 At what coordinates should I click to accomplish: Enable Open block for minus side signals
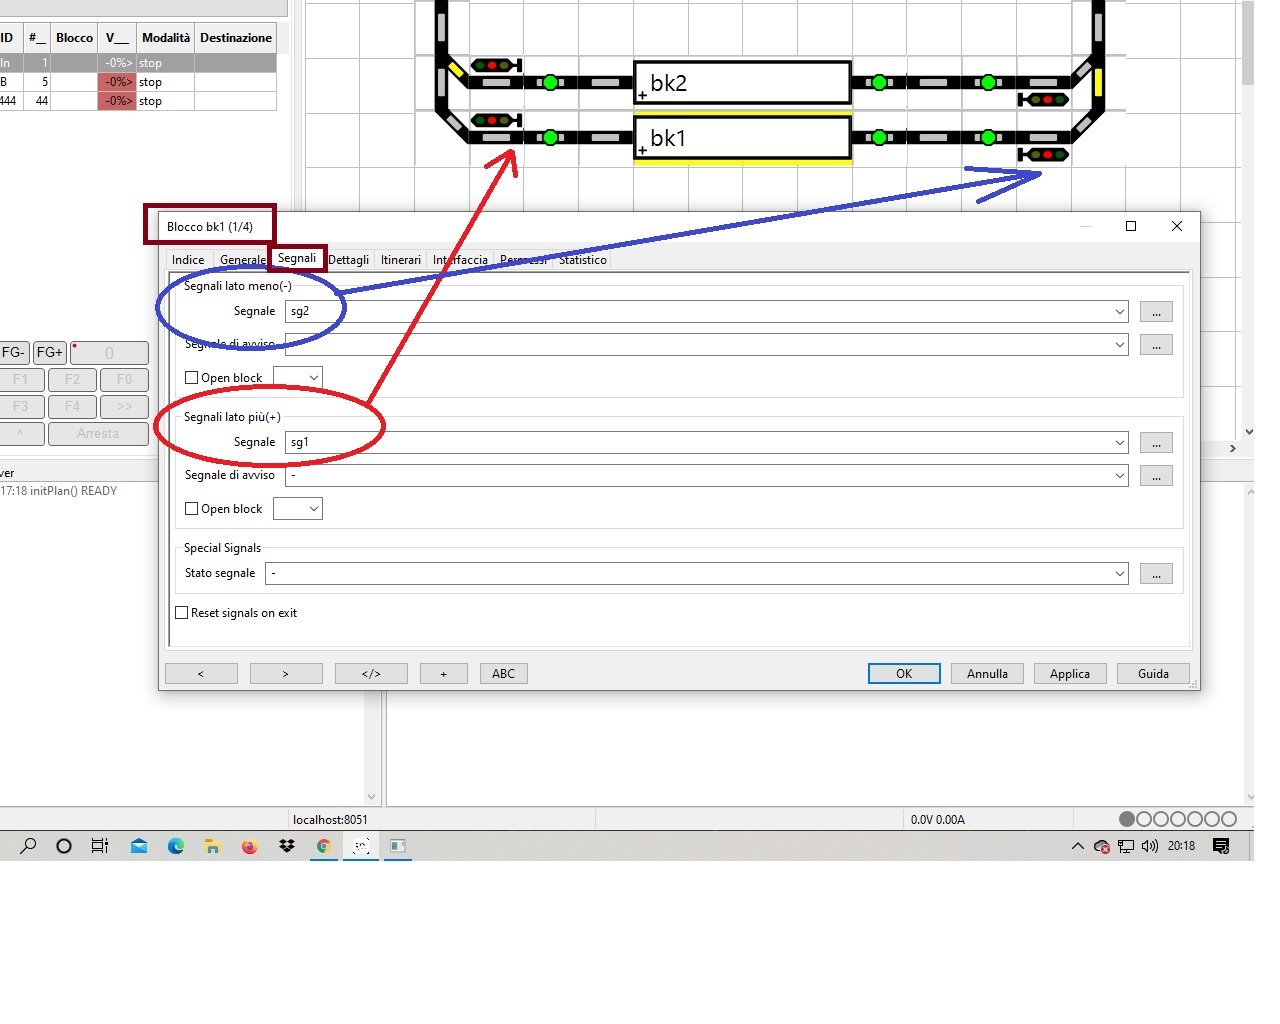pos(192,378)
